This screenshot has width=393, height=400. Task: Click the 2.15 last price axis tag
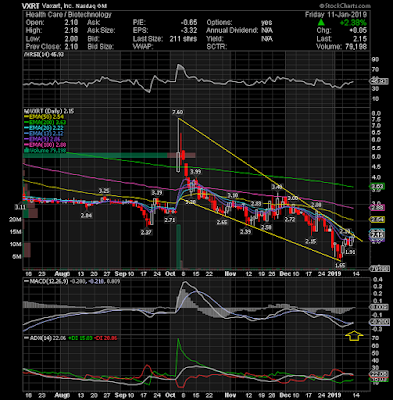[x=378, y=235]
